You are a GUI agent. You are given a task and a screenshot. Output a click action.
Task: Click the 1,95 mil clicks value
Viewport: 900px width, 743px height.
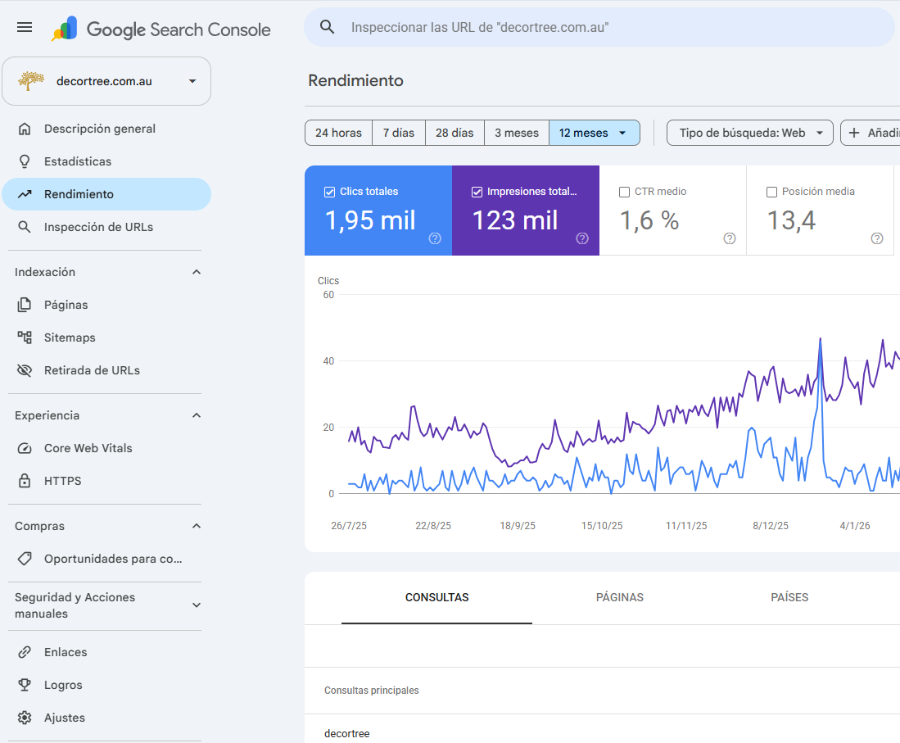370,220
